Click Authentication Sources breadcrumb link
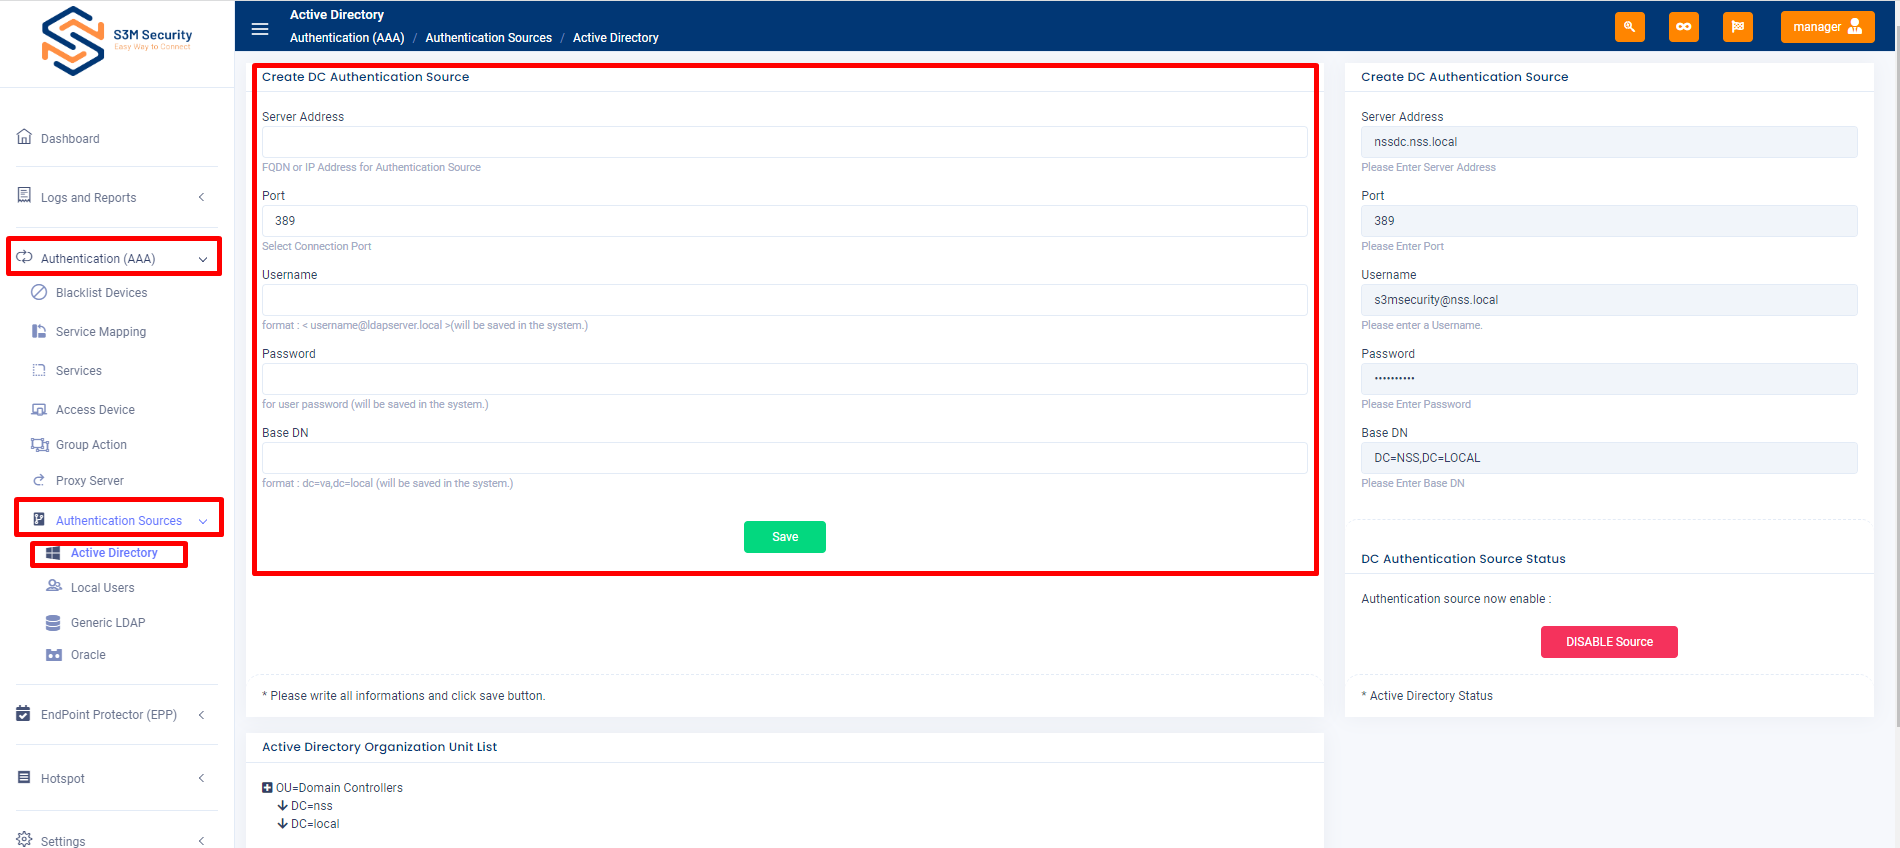The height and width of the screenshot is (848, 1900). coord(489,38)
